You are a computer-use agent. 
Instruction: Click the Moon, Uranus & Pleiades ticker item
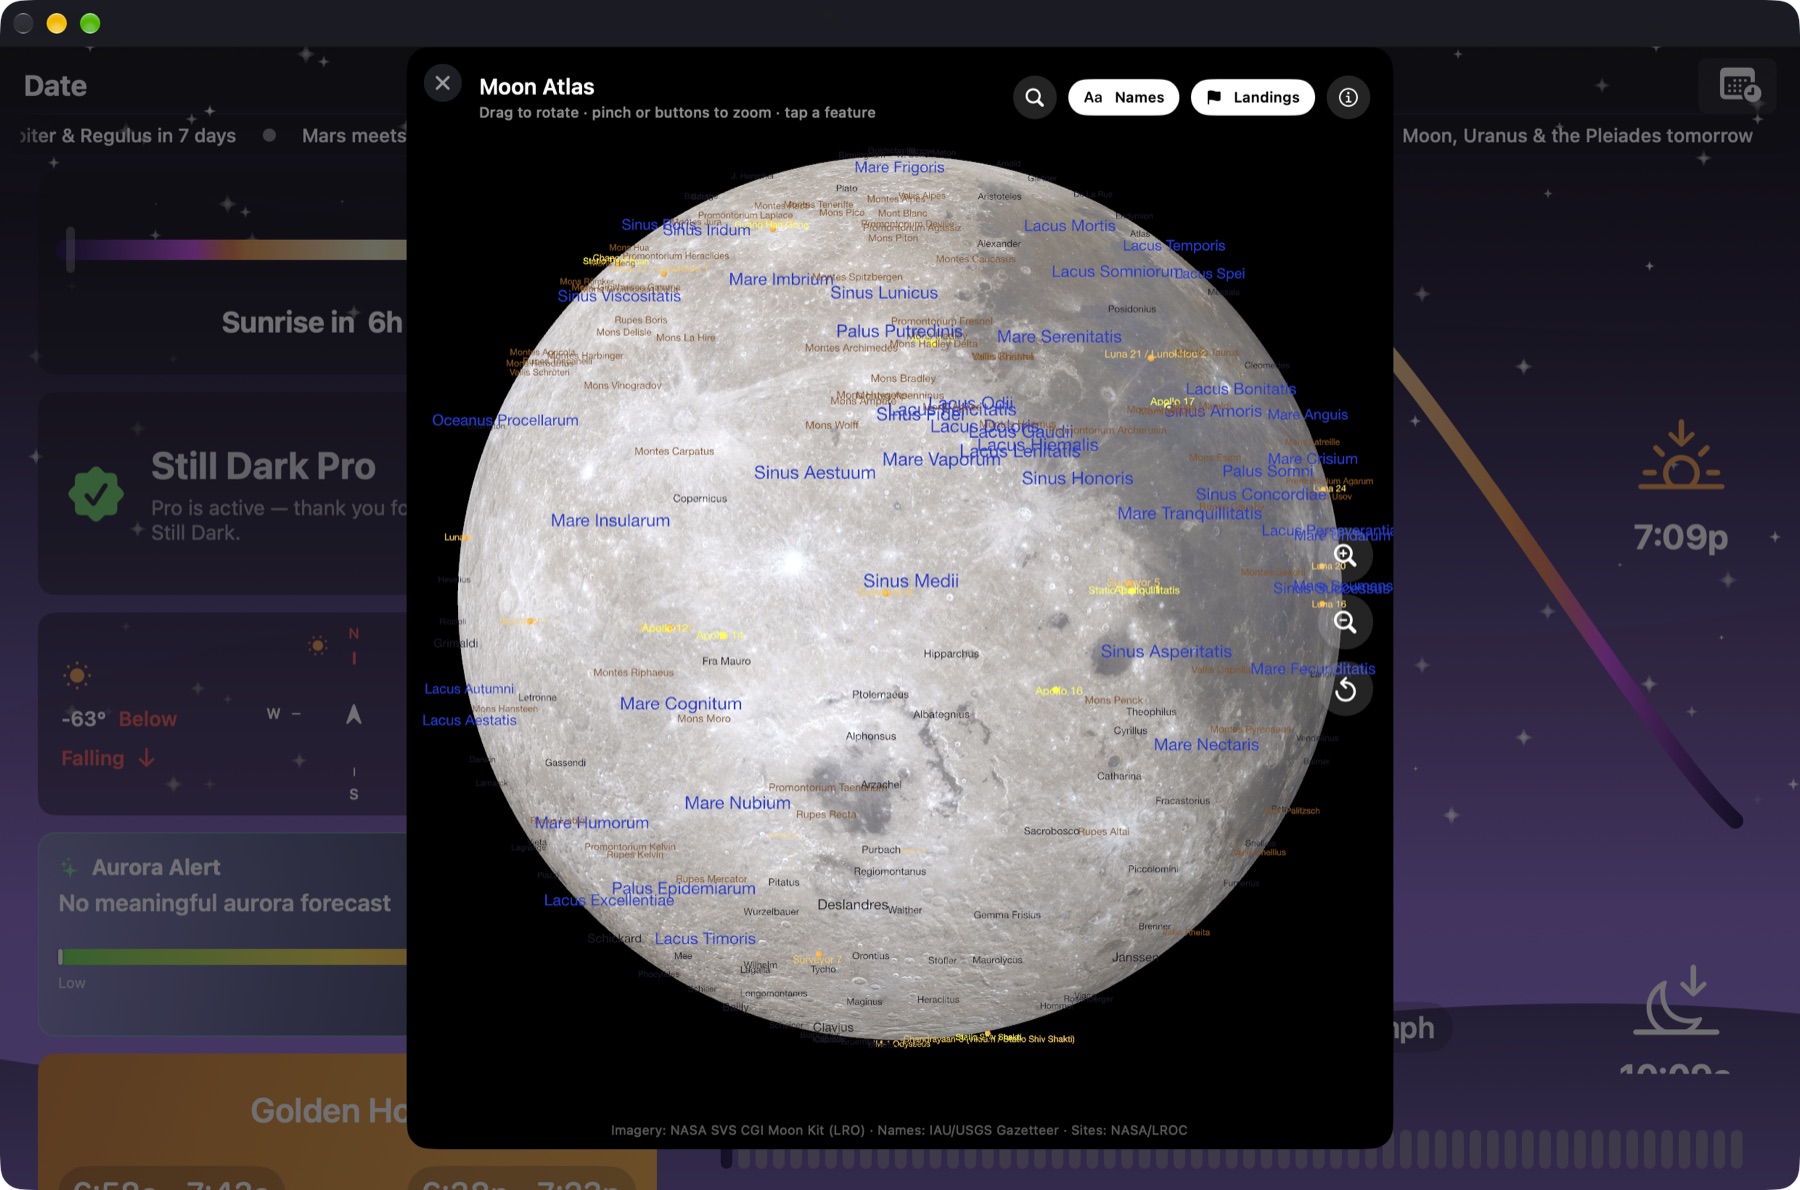click(x=1577, y=136)
